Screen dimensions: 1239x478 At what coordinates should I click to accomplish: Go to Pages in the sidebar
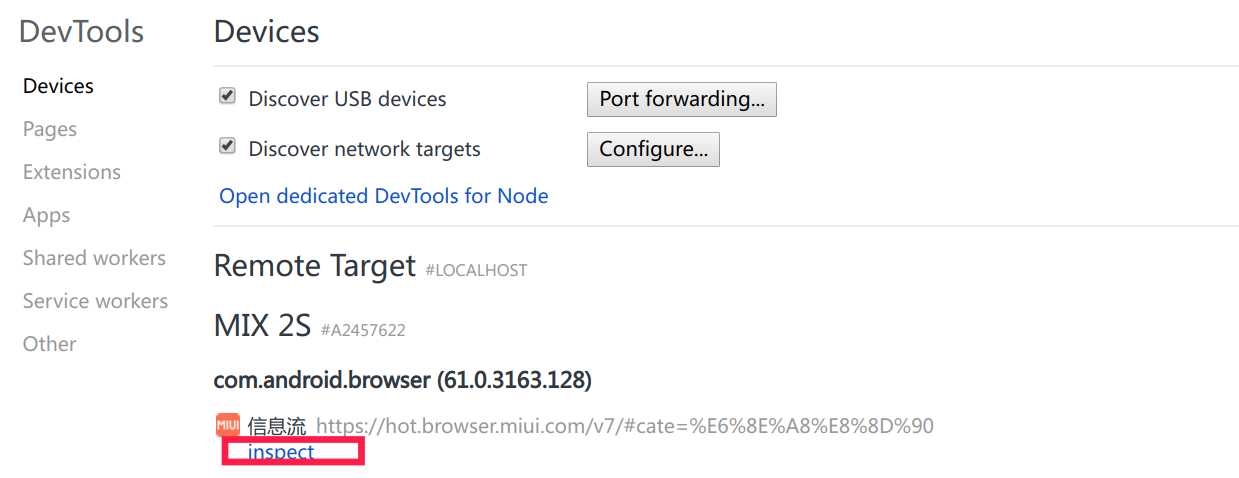[x=50, y=129]
